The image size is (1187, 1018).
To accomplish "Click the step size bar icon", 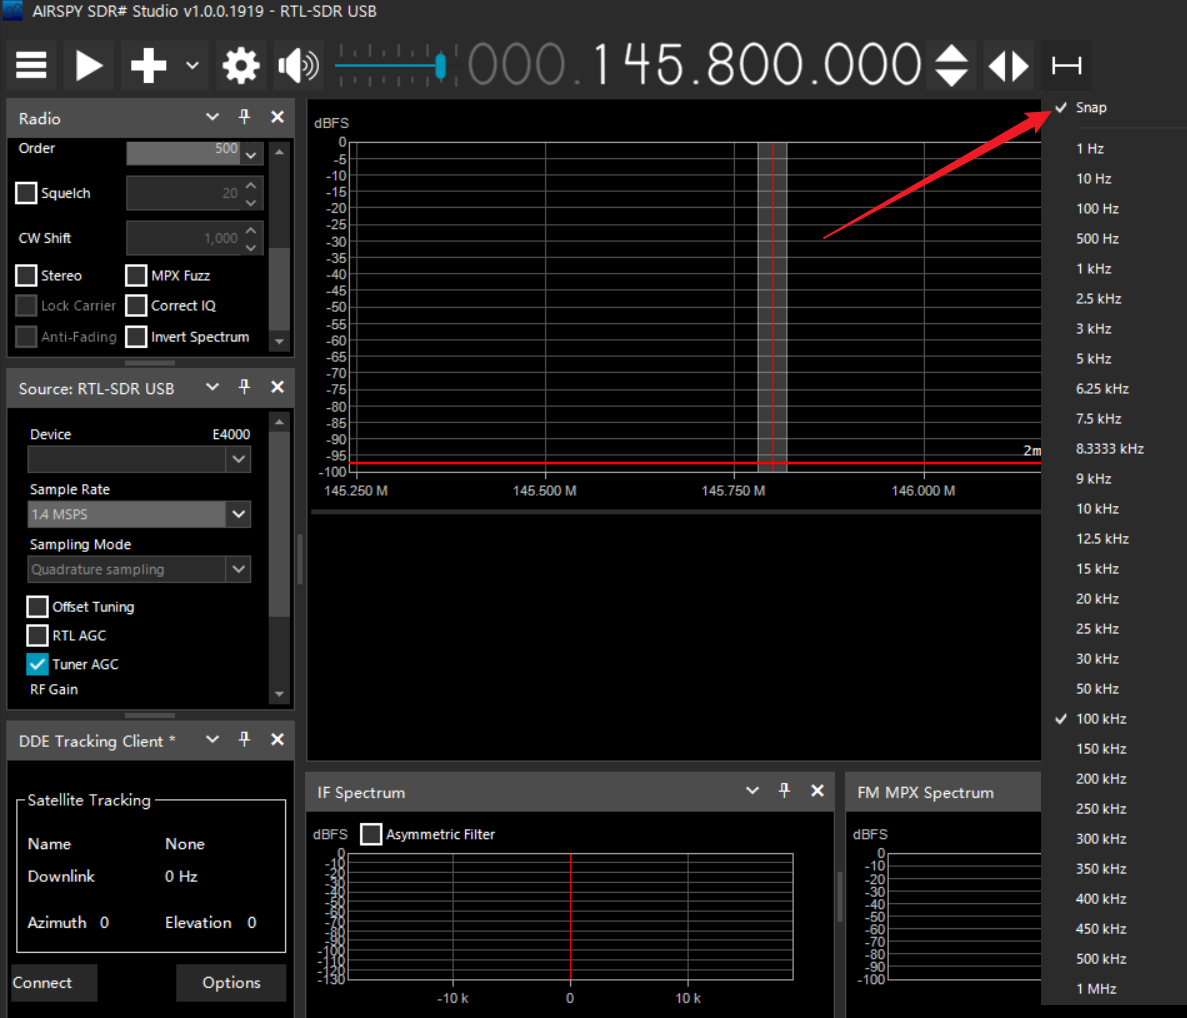I will pyautogui.click(x=1066, y=66).
